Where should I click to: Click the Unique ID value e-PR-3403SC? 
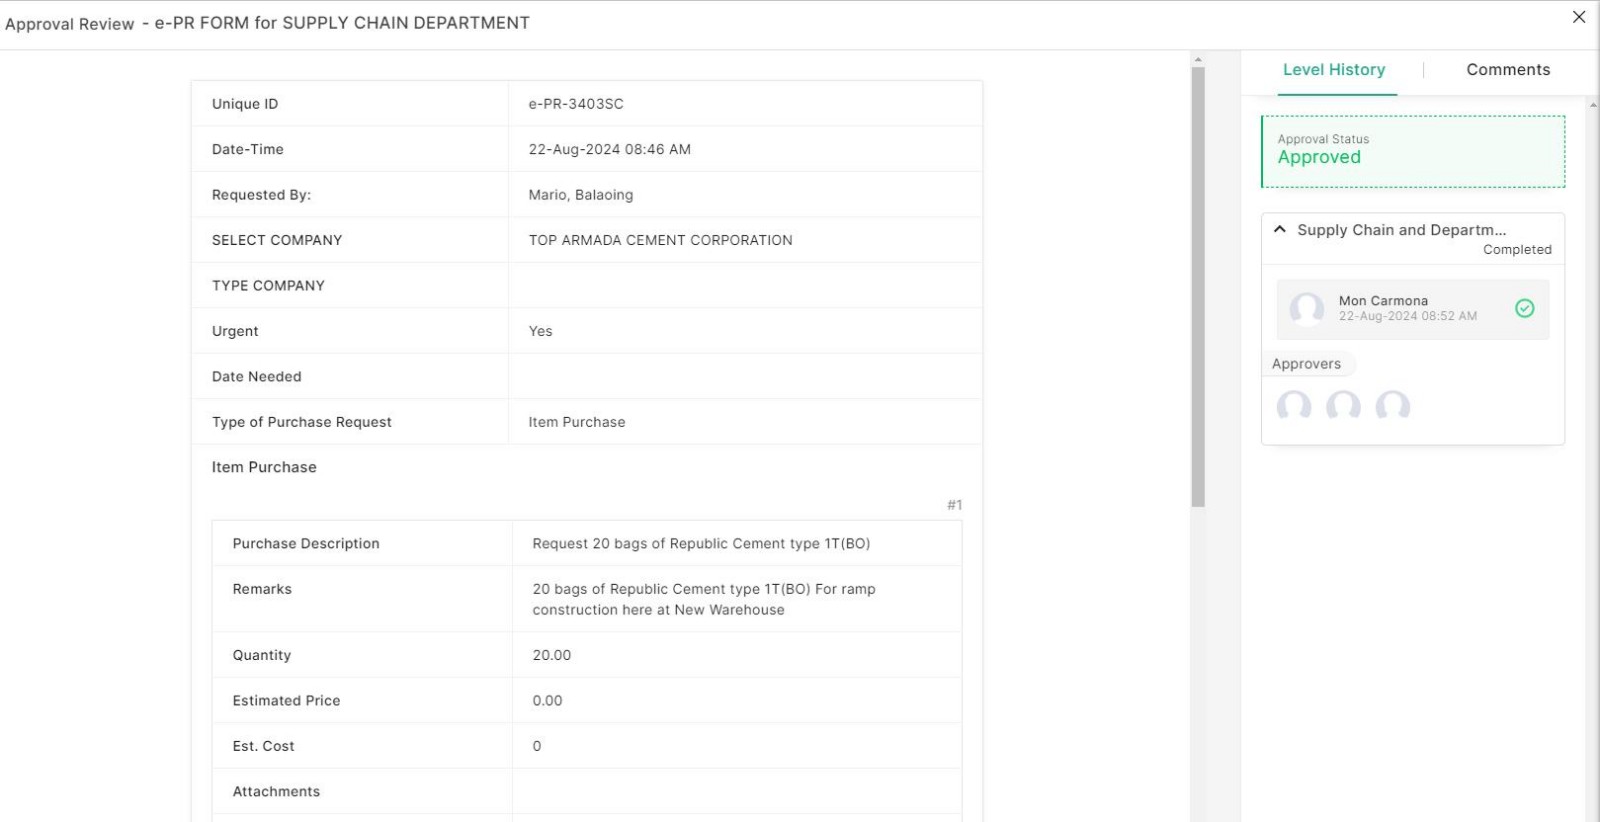[576, 104]
